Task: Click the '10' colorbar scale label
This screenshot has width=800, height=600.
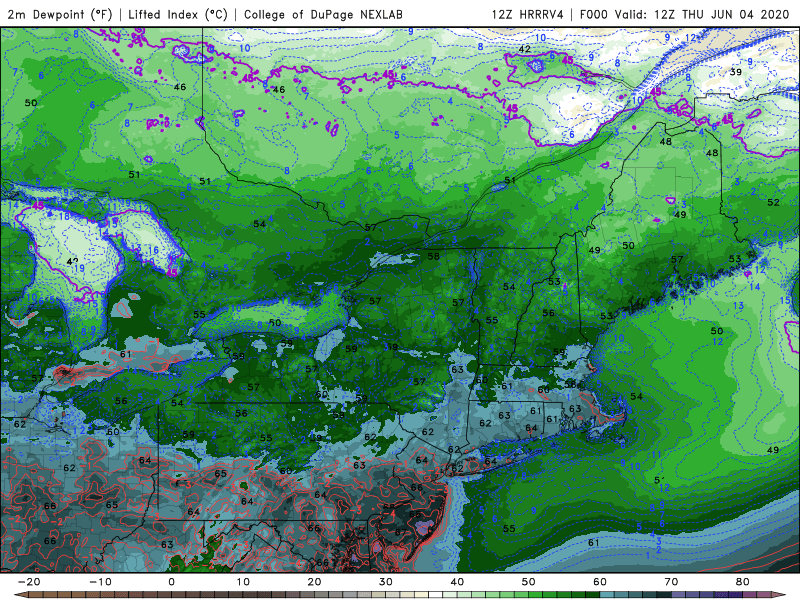Action: click(243, 582)
